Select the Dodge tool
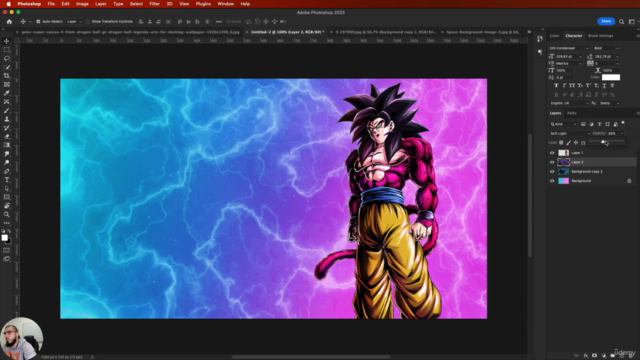640x360 pixels. point(7,162)
